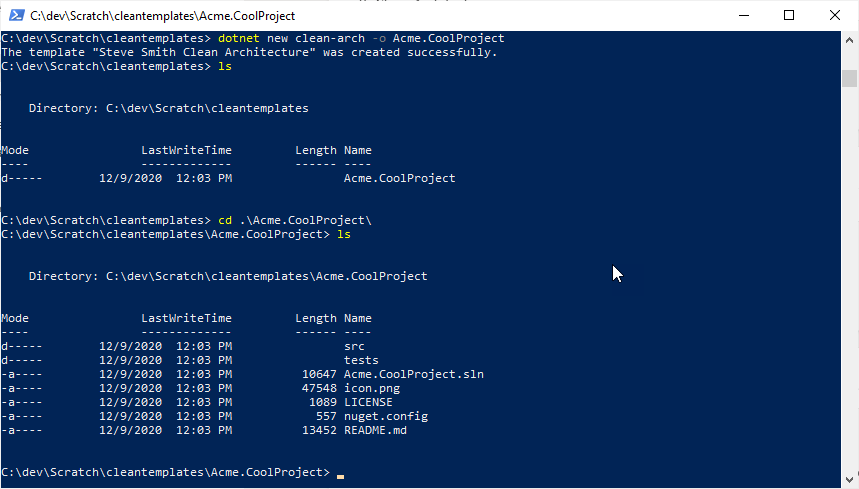
Task: Click the empty scrollbar track below thumb
Action: coord(849,279)
